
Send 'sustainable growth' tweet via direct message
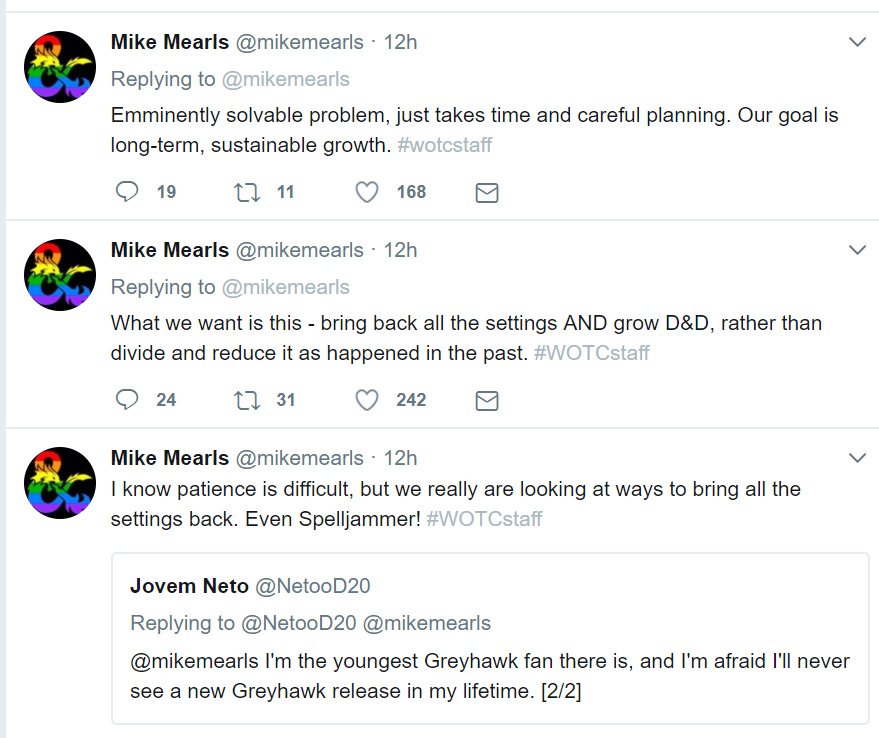pos(487,193)
